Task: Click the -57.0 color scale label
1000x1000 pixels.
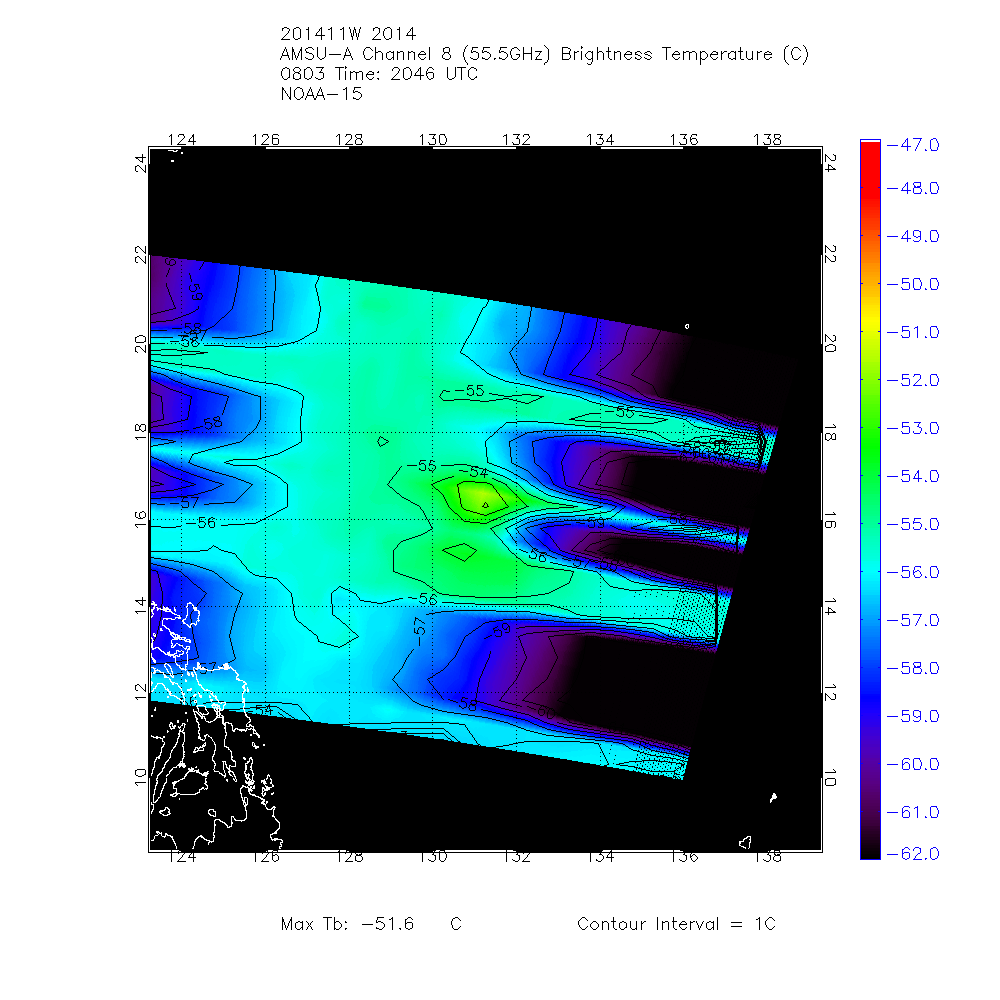Action: click(913, 620)
